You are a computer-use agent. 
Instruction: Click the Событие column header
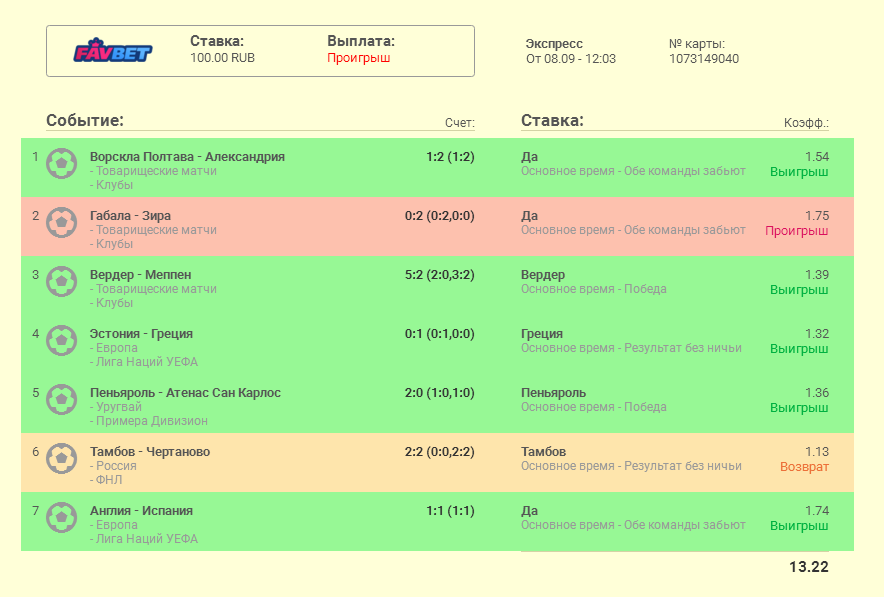pyautogui.click(x=85, y=121)
